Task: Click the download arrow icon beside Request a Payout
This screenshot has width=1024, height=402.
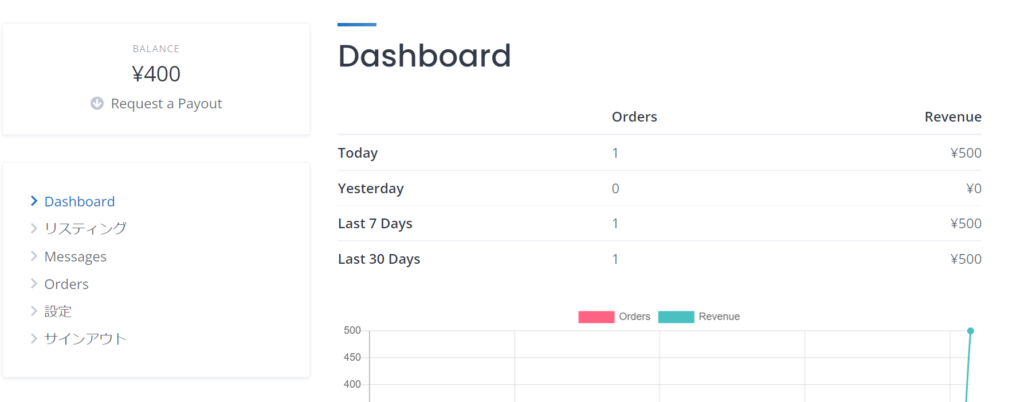Action: 97,103
